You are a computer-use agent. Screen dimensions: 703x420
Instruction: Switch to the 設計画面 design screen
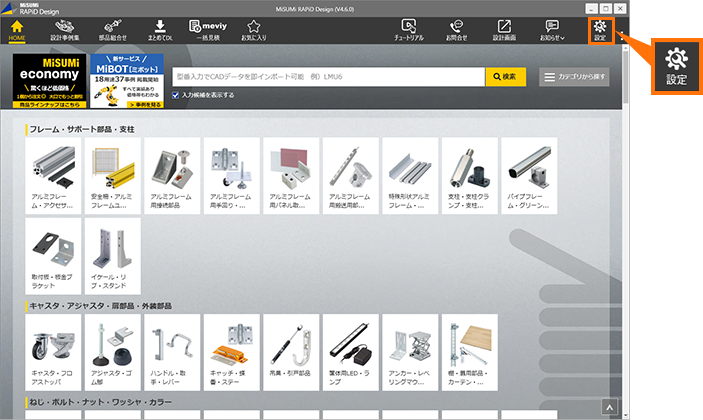504,29
